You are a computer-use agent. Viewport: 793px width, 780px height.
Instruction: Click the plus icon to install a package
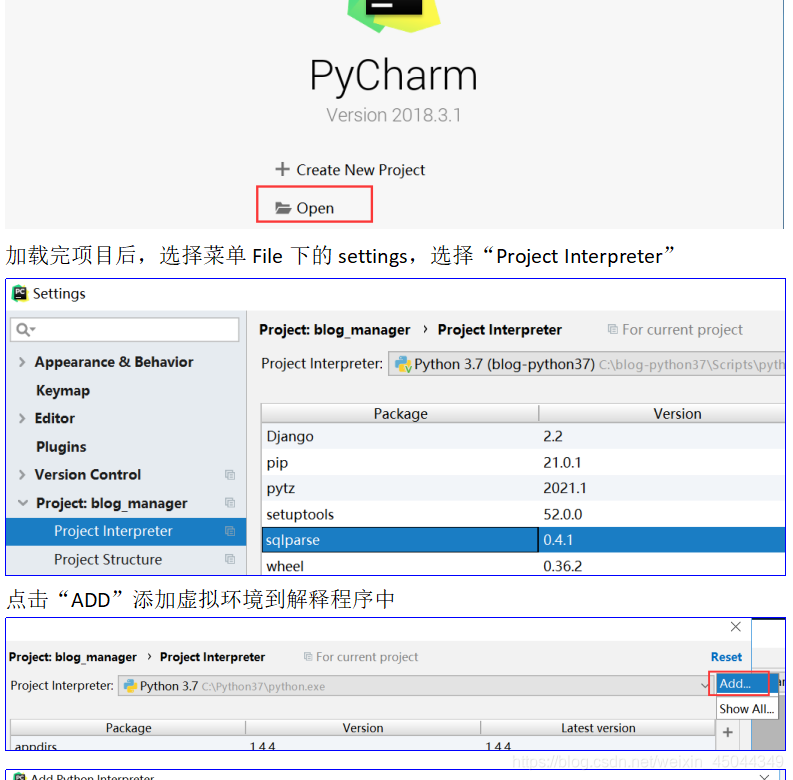728,732
